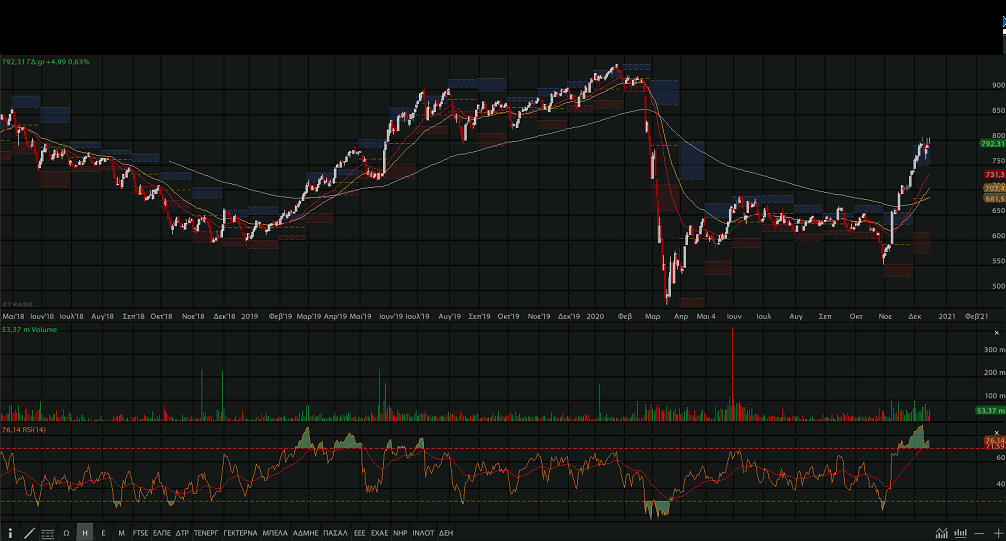The width and height of the screenshot is (1006, 541).
Task: Click the Δεκ'19 date axis label
Action: point(569,316)
